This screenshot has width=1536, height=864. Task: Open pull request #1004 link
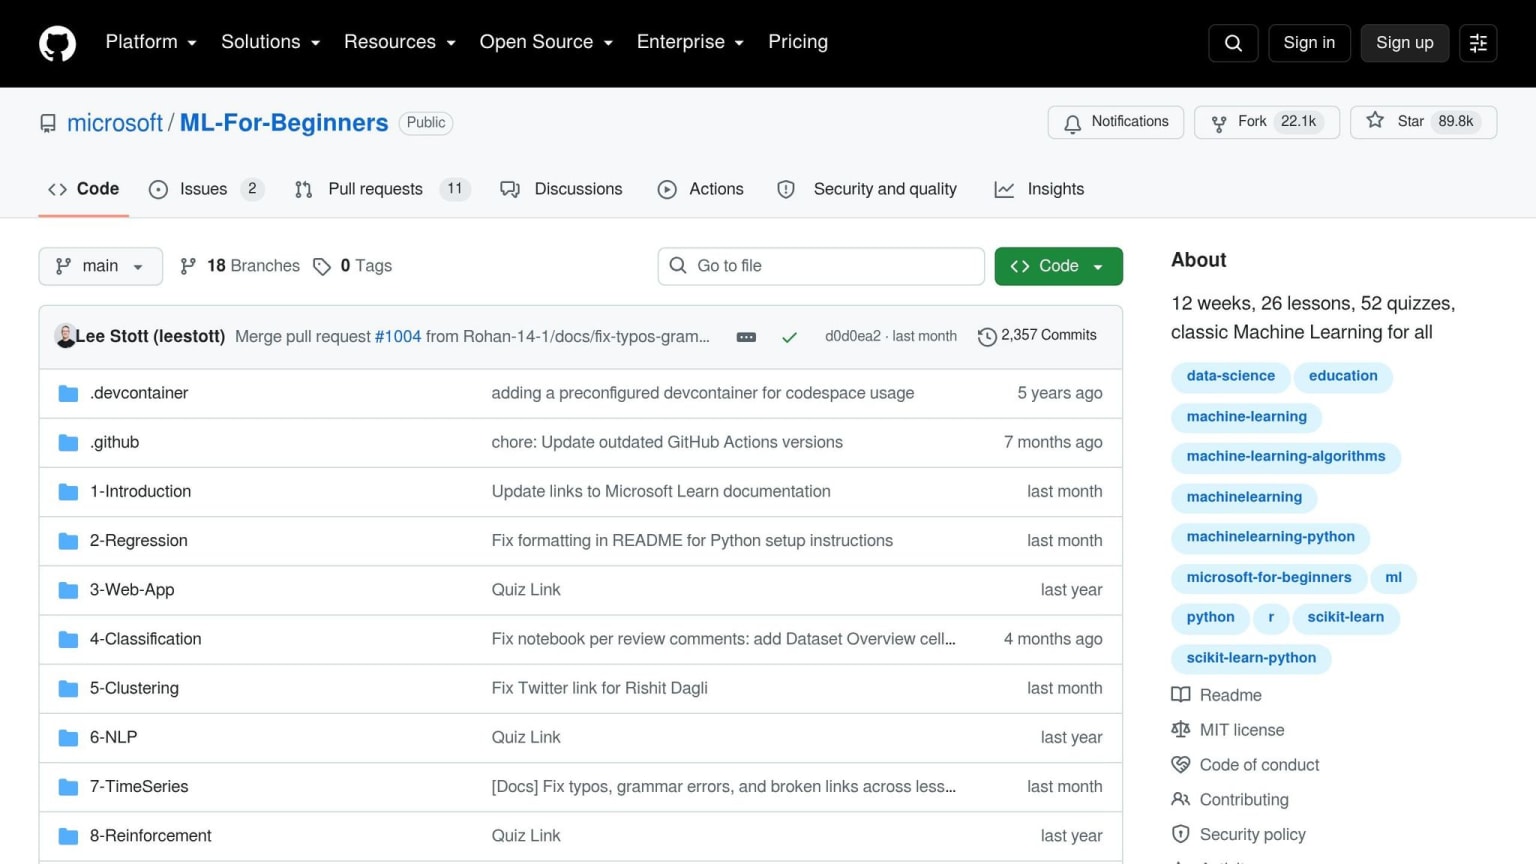[x=398, y=337]
